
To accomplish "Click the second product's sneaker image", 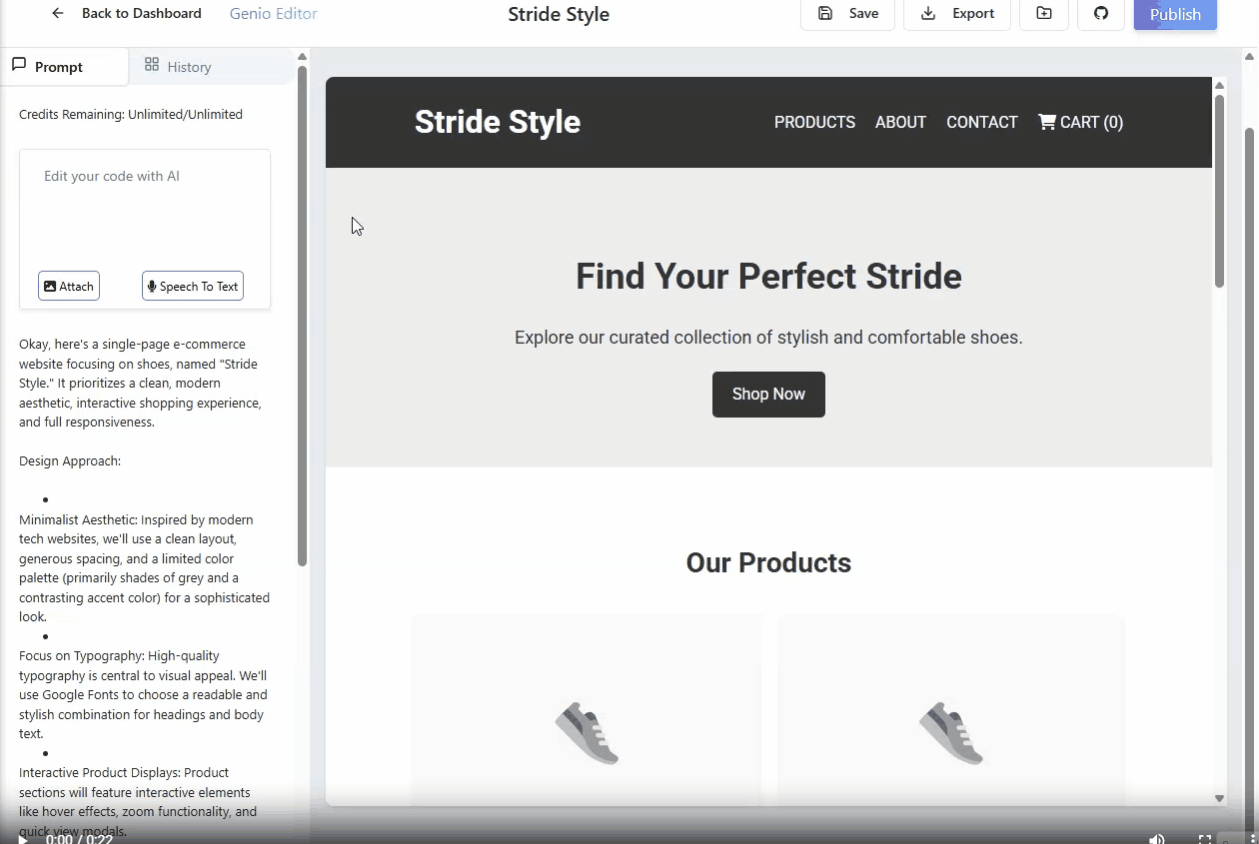I will point(951,733).
